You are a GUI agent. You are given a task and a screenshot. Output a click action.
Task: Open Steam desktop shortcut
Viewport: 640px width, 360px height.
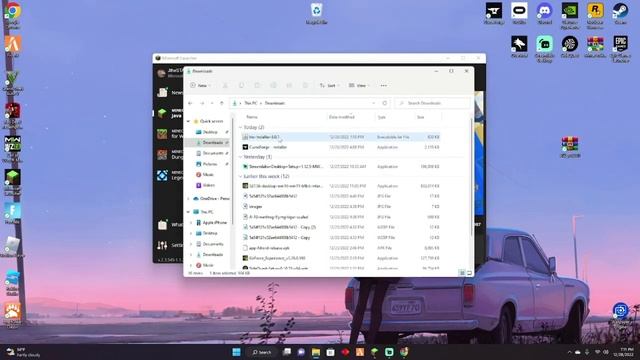[620, 13]
